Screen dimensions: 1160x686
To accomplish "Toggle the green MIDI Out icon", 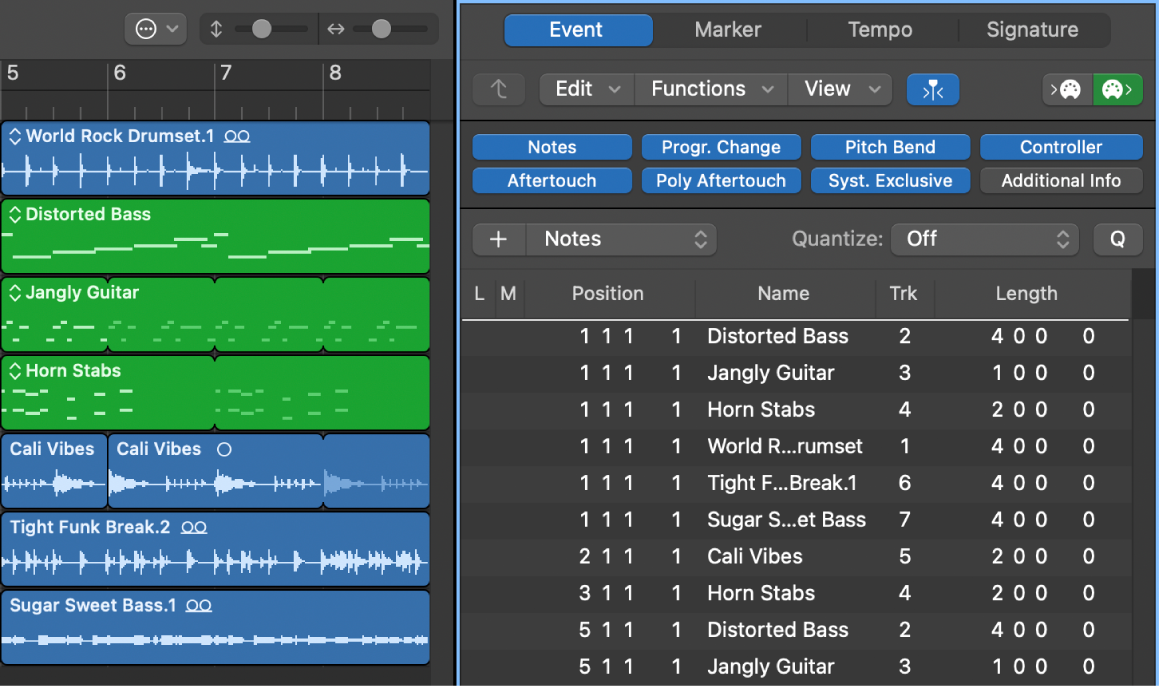I will coord(1117,89).
